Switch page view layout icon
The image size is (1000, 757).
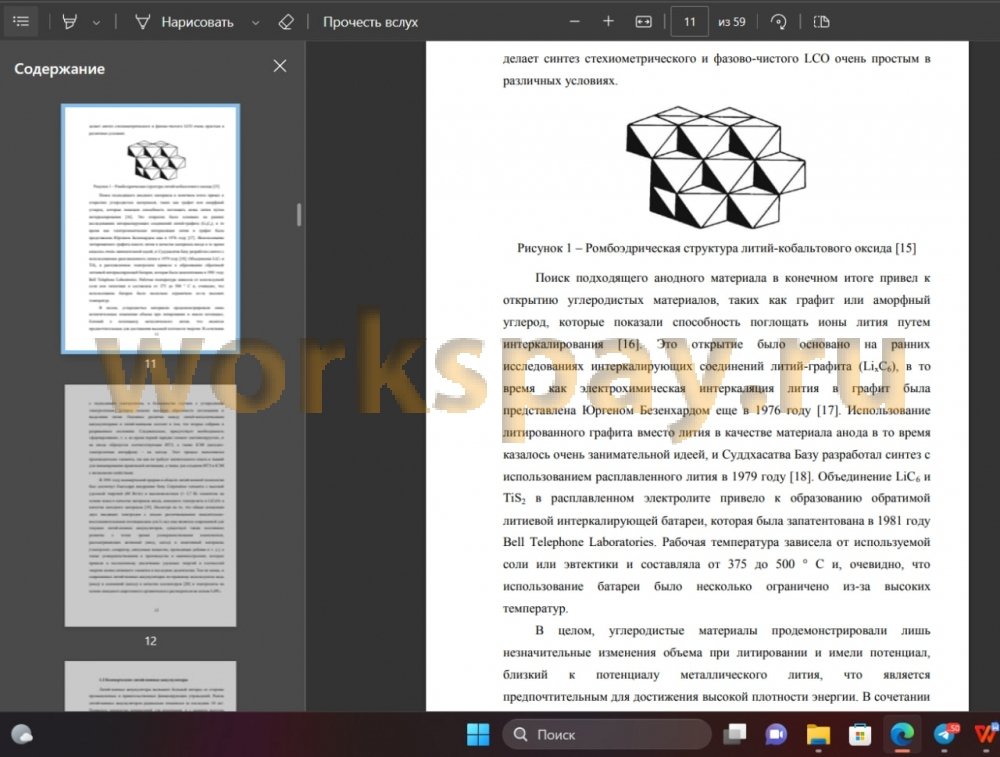(821, 22)
